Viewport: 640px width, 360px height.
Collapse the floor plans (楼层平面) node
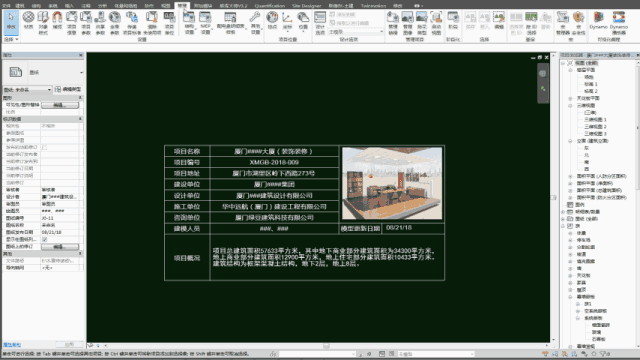571,70
